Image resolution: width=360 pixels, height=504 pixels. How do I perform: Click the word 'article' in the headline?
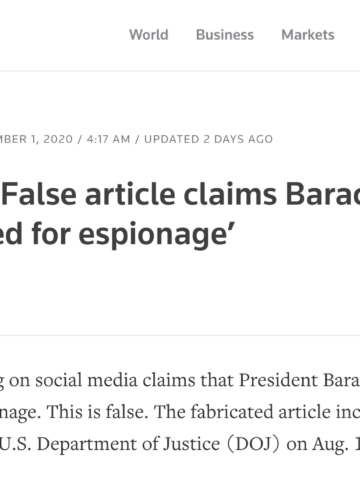[130, 195]
